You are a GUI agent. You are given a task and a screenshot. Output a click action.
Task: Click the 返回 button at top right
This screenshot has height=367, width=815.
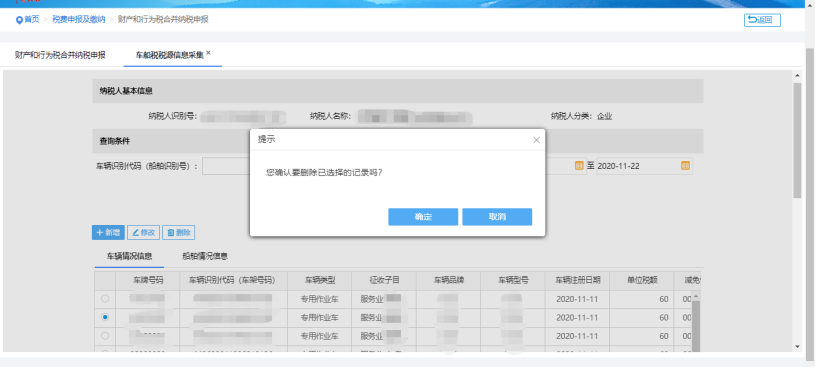point(762,20)
